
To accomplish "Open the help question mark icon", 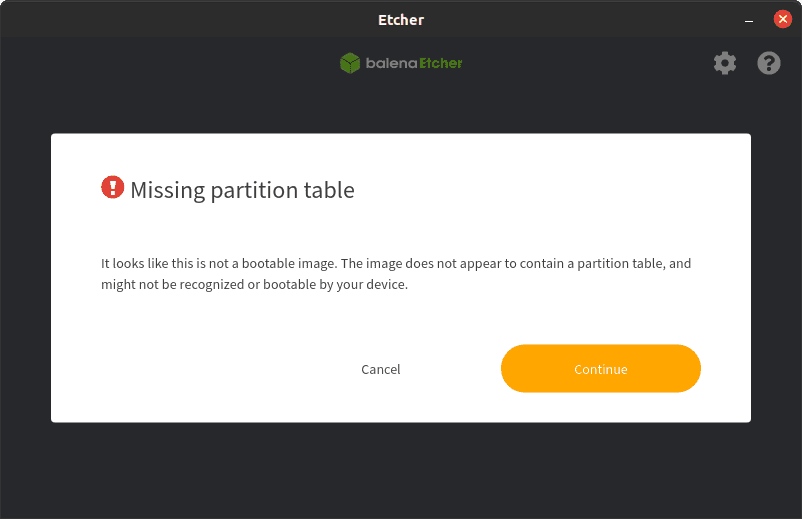I will click(769, 64).
